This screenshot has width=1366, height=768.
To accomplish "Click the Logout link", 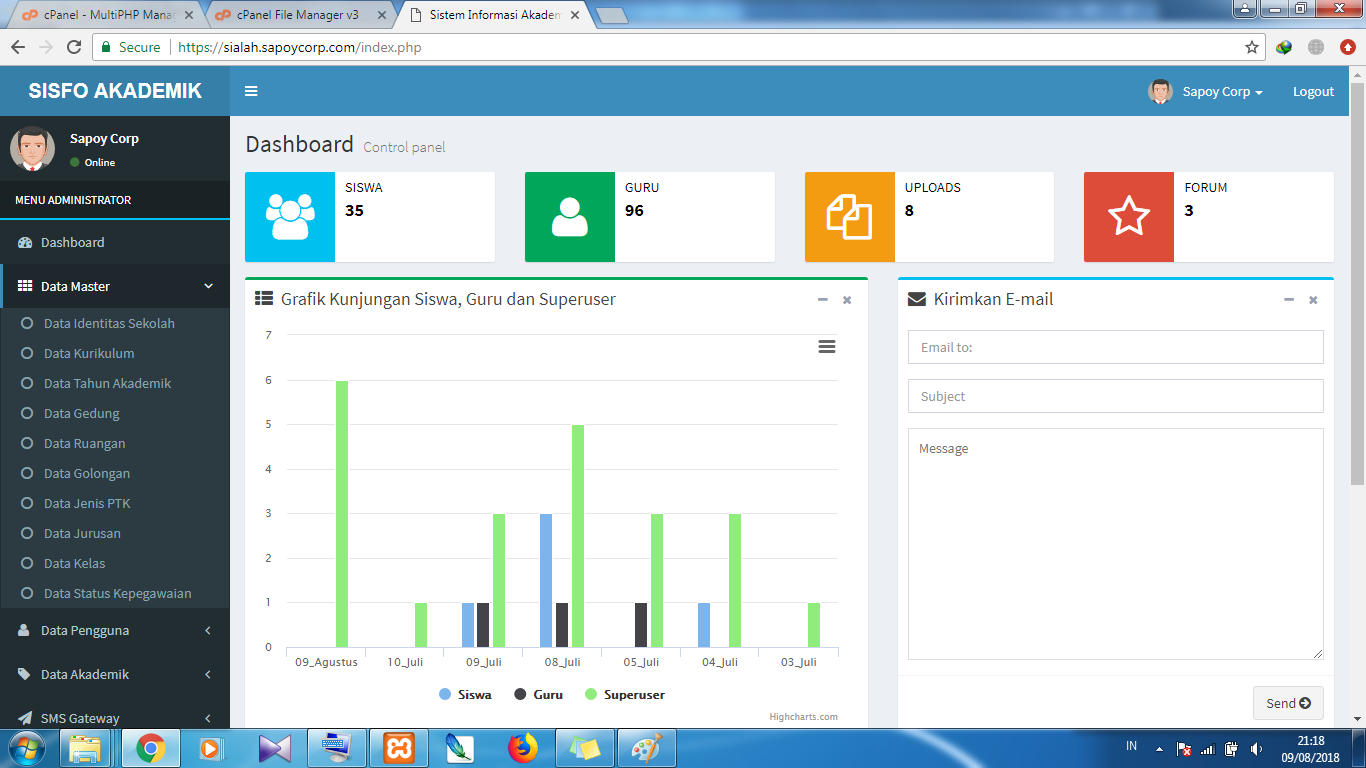I will pyautogui.click(x=1313, y=91).
